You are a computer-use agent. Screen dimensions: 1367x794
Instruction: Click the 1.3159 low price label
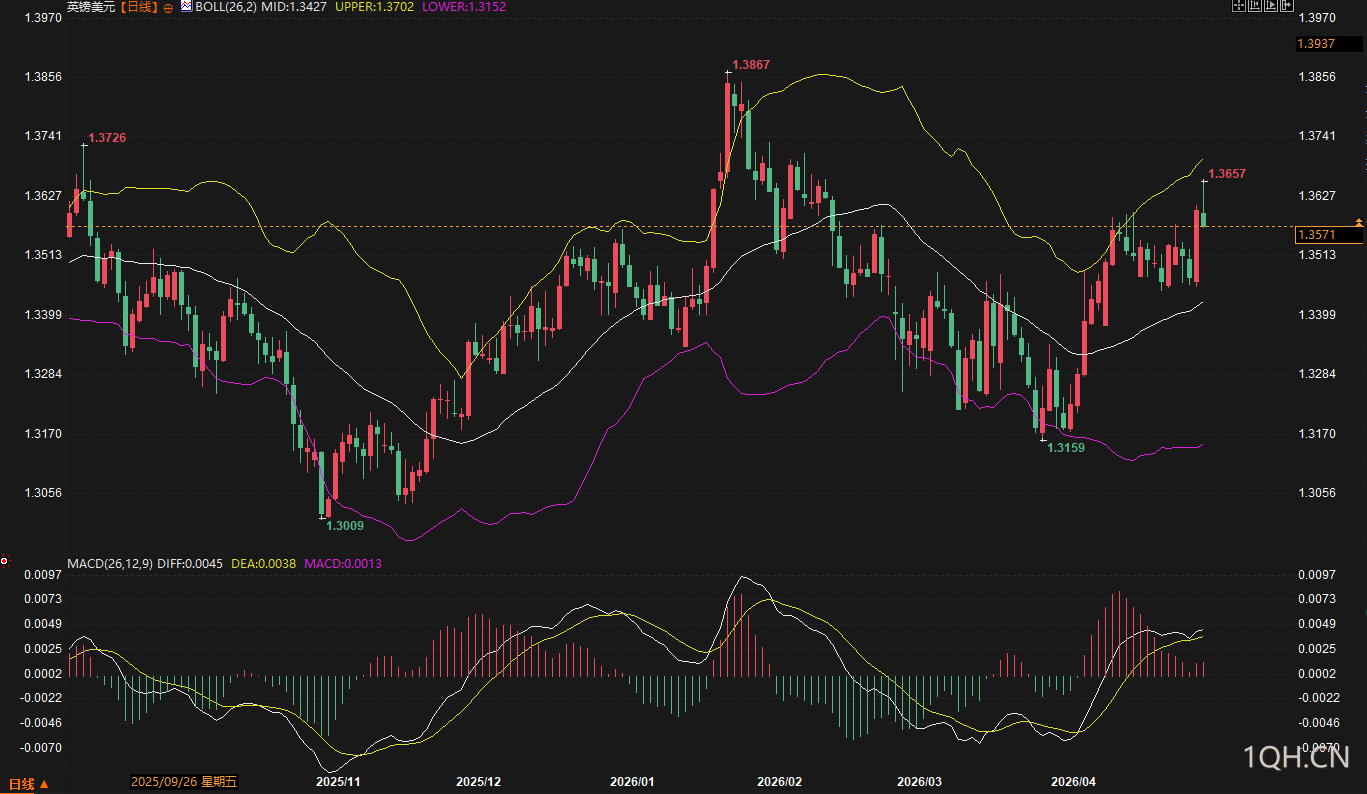click(1066, 448)
